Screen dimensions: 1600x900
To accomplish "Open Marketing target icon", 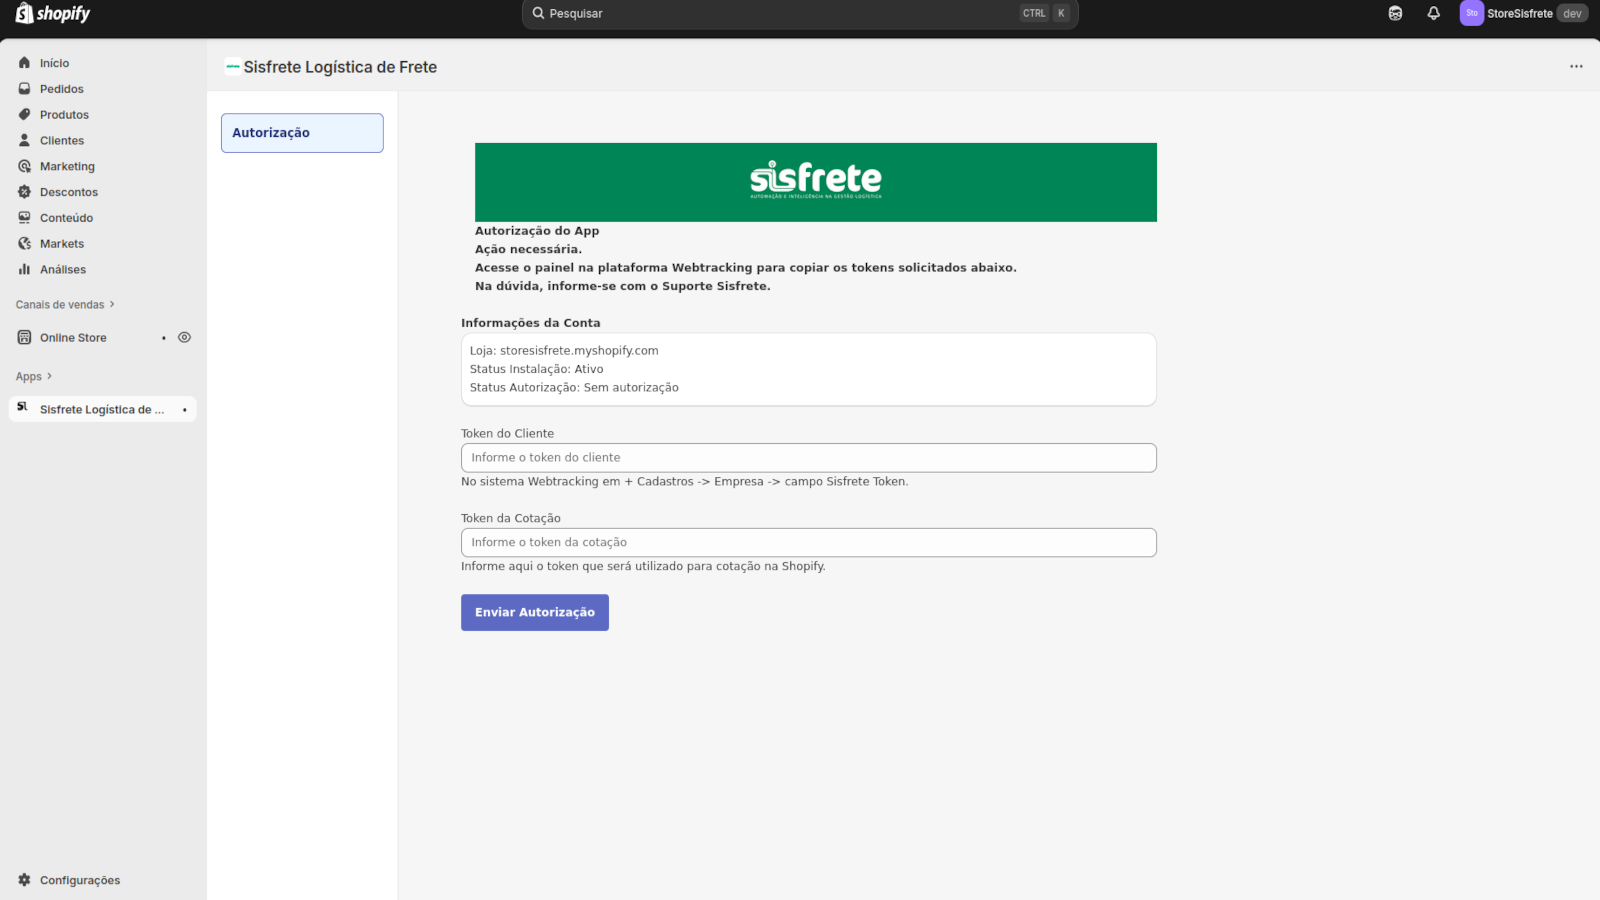I will click(x=24, y=166).
